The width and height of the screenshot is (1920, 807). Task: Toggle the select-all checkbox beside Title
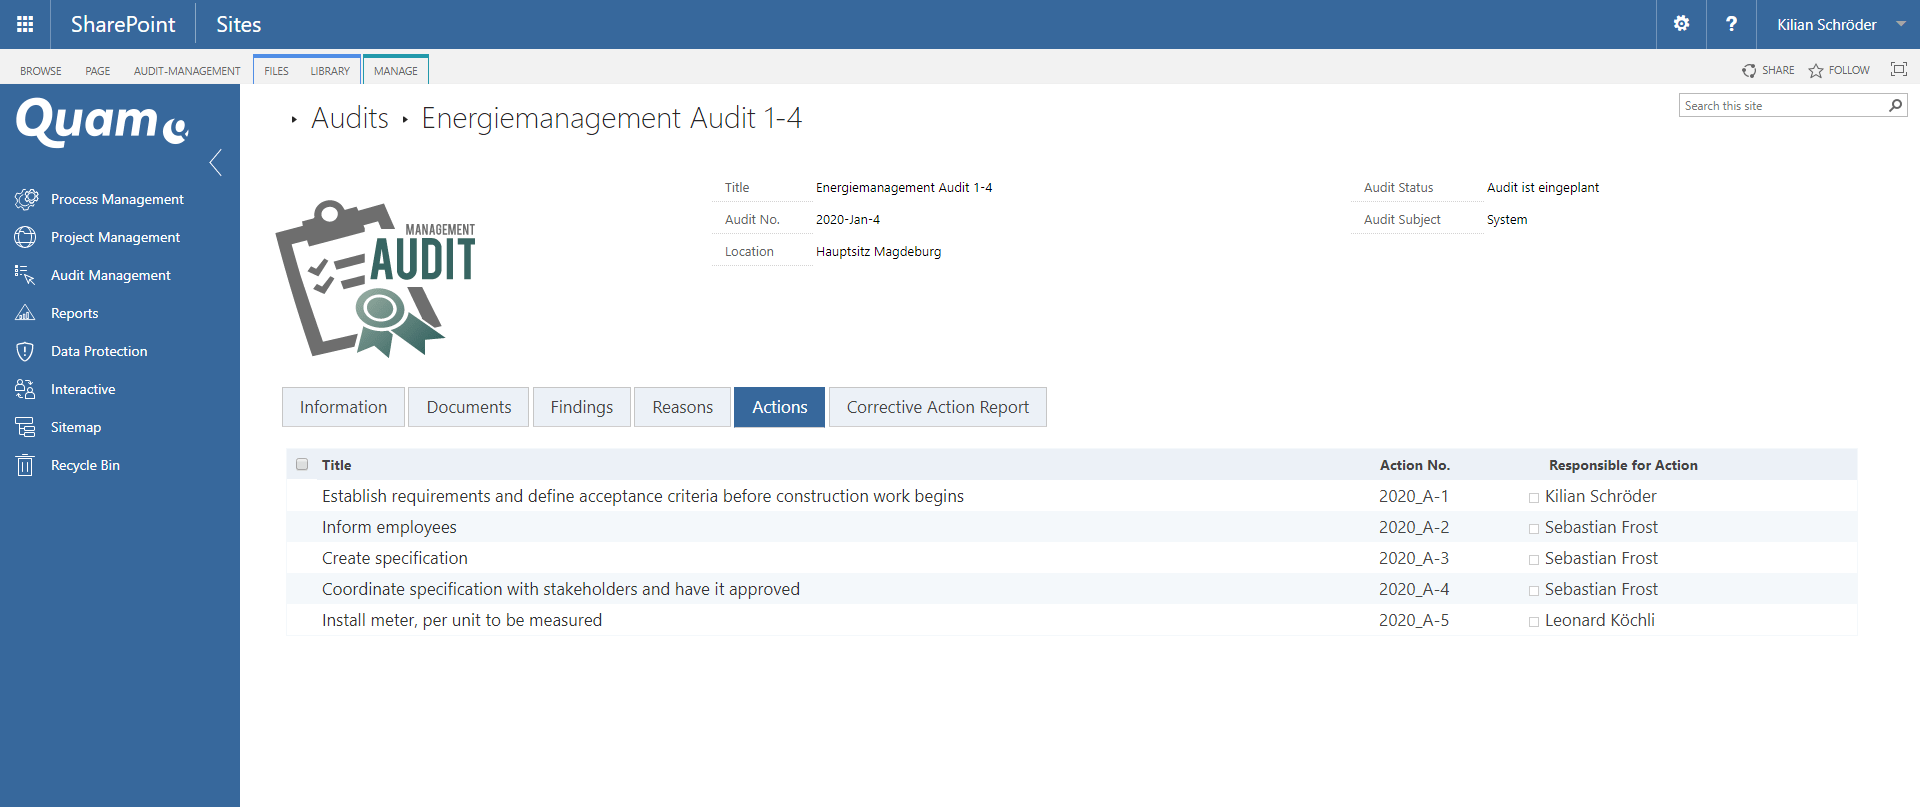tap(302, 464)
